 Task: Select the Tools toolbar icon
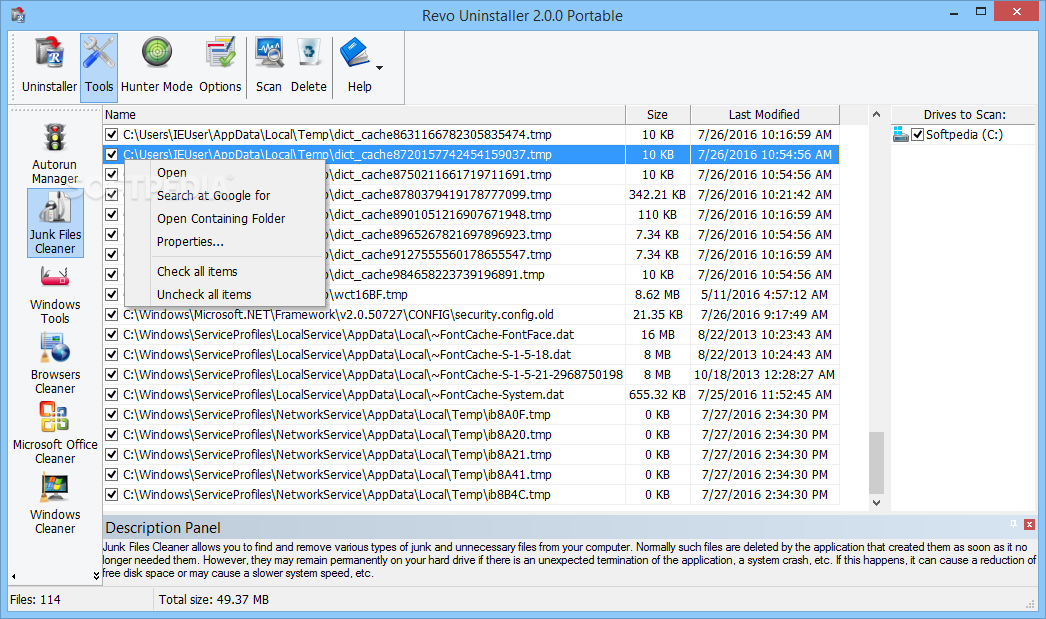pos(99,66)
